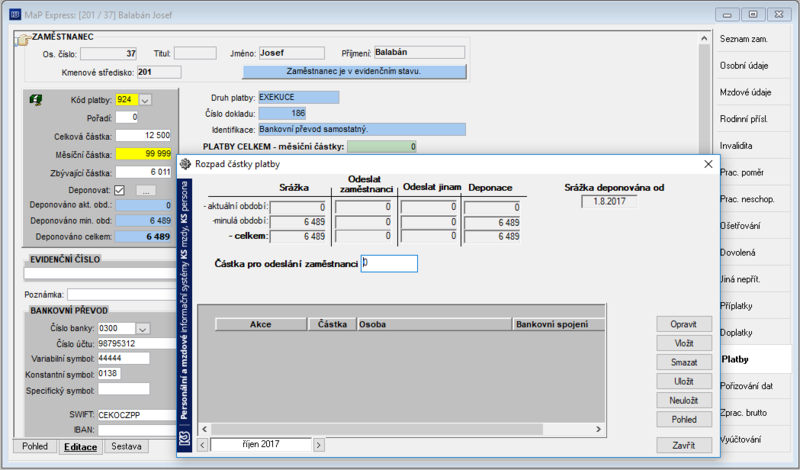Click the Identifikace field Bankovní převod samostatný

[x=362, y=129]
